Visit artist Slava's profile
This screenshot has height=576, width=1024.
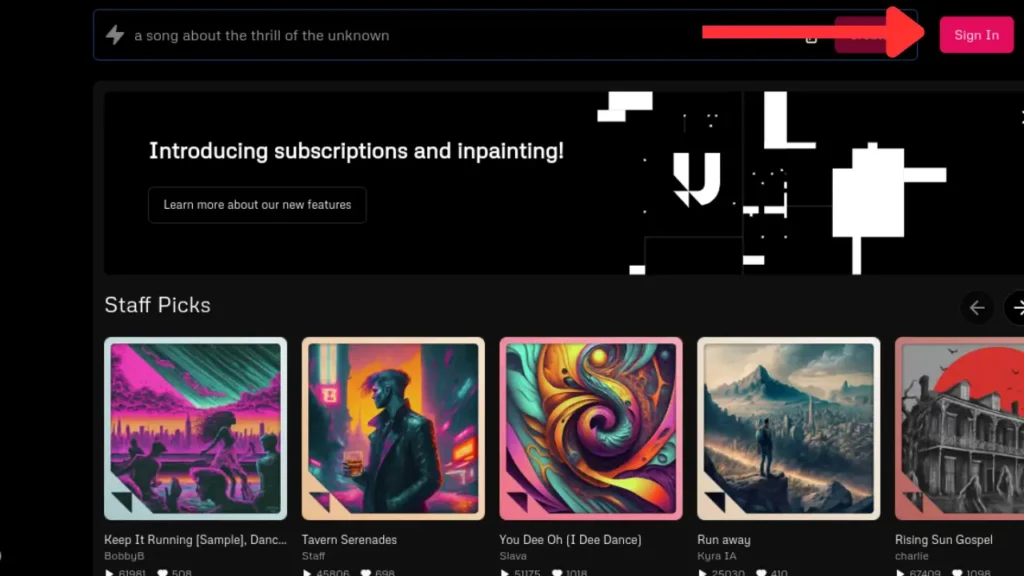click(x=513, y=556)
